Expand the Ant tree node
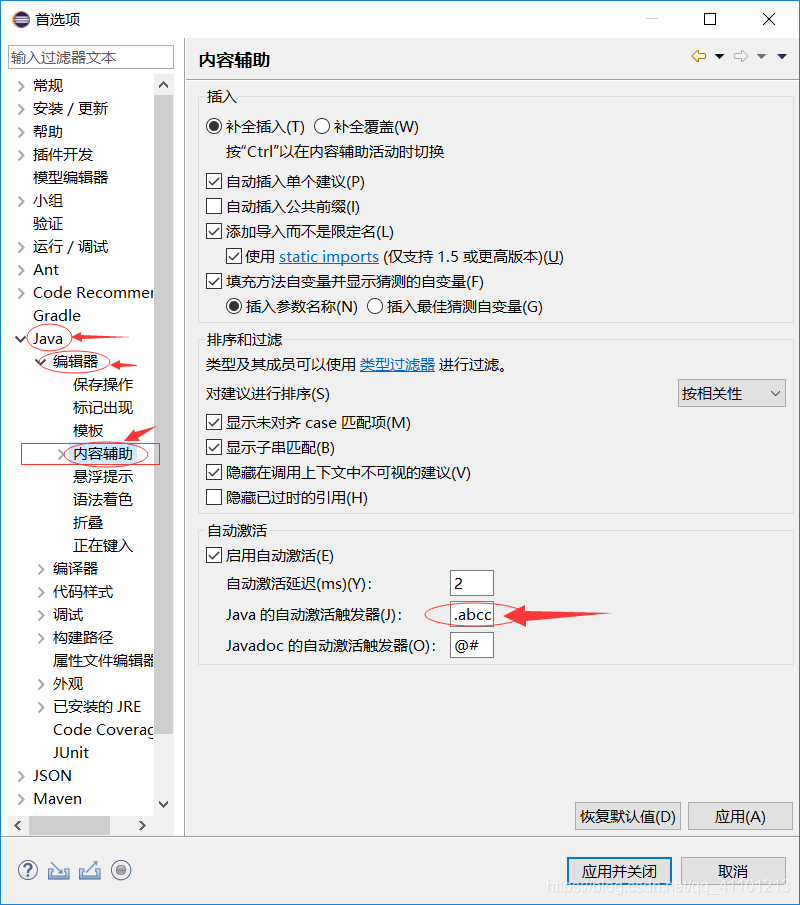Screen dimensions: 800x905 [x=21, y=270]
